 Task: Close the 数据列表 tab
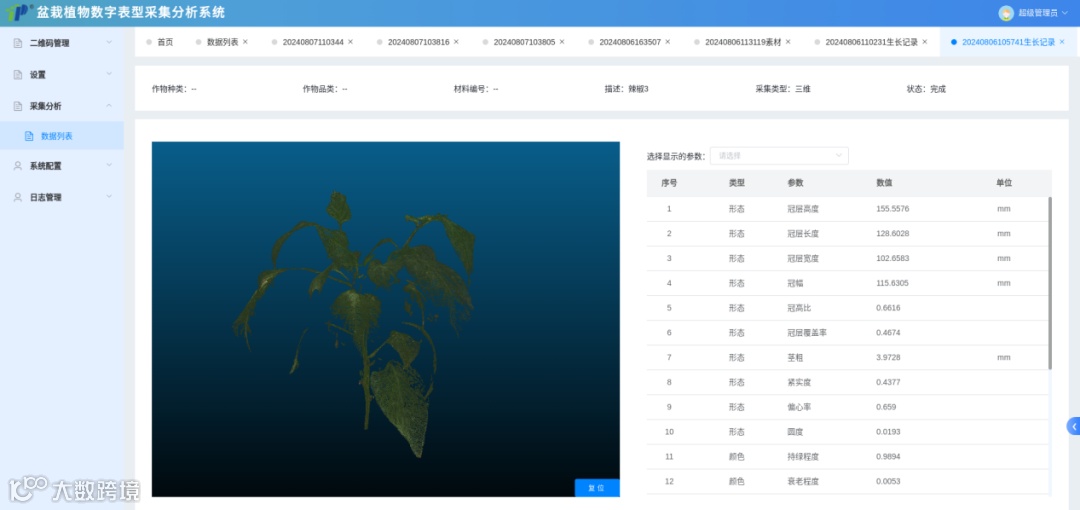click(x=245, y=42)
